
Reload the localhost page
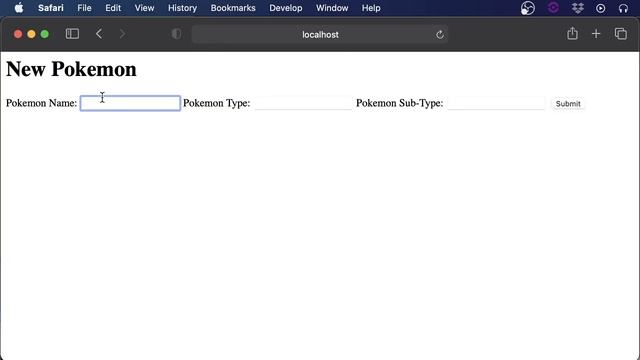pos(440,35)
